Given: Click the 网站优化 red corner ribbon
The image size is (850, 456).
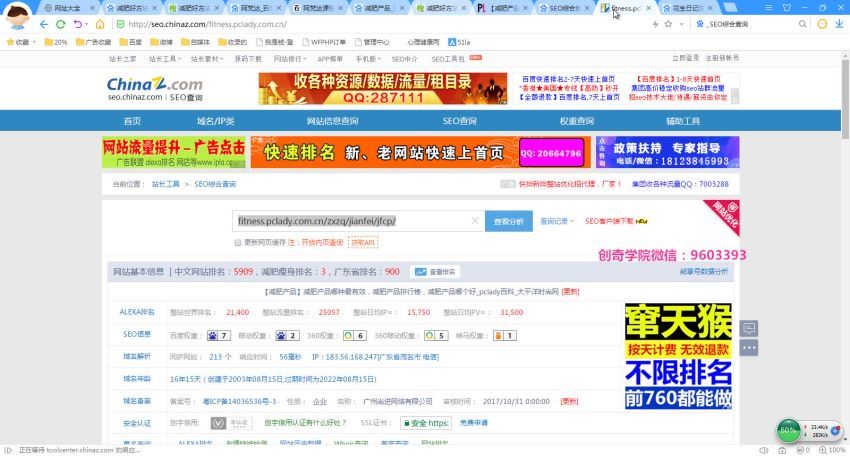Looking at the screenshot, I should (x=725, y=215).
